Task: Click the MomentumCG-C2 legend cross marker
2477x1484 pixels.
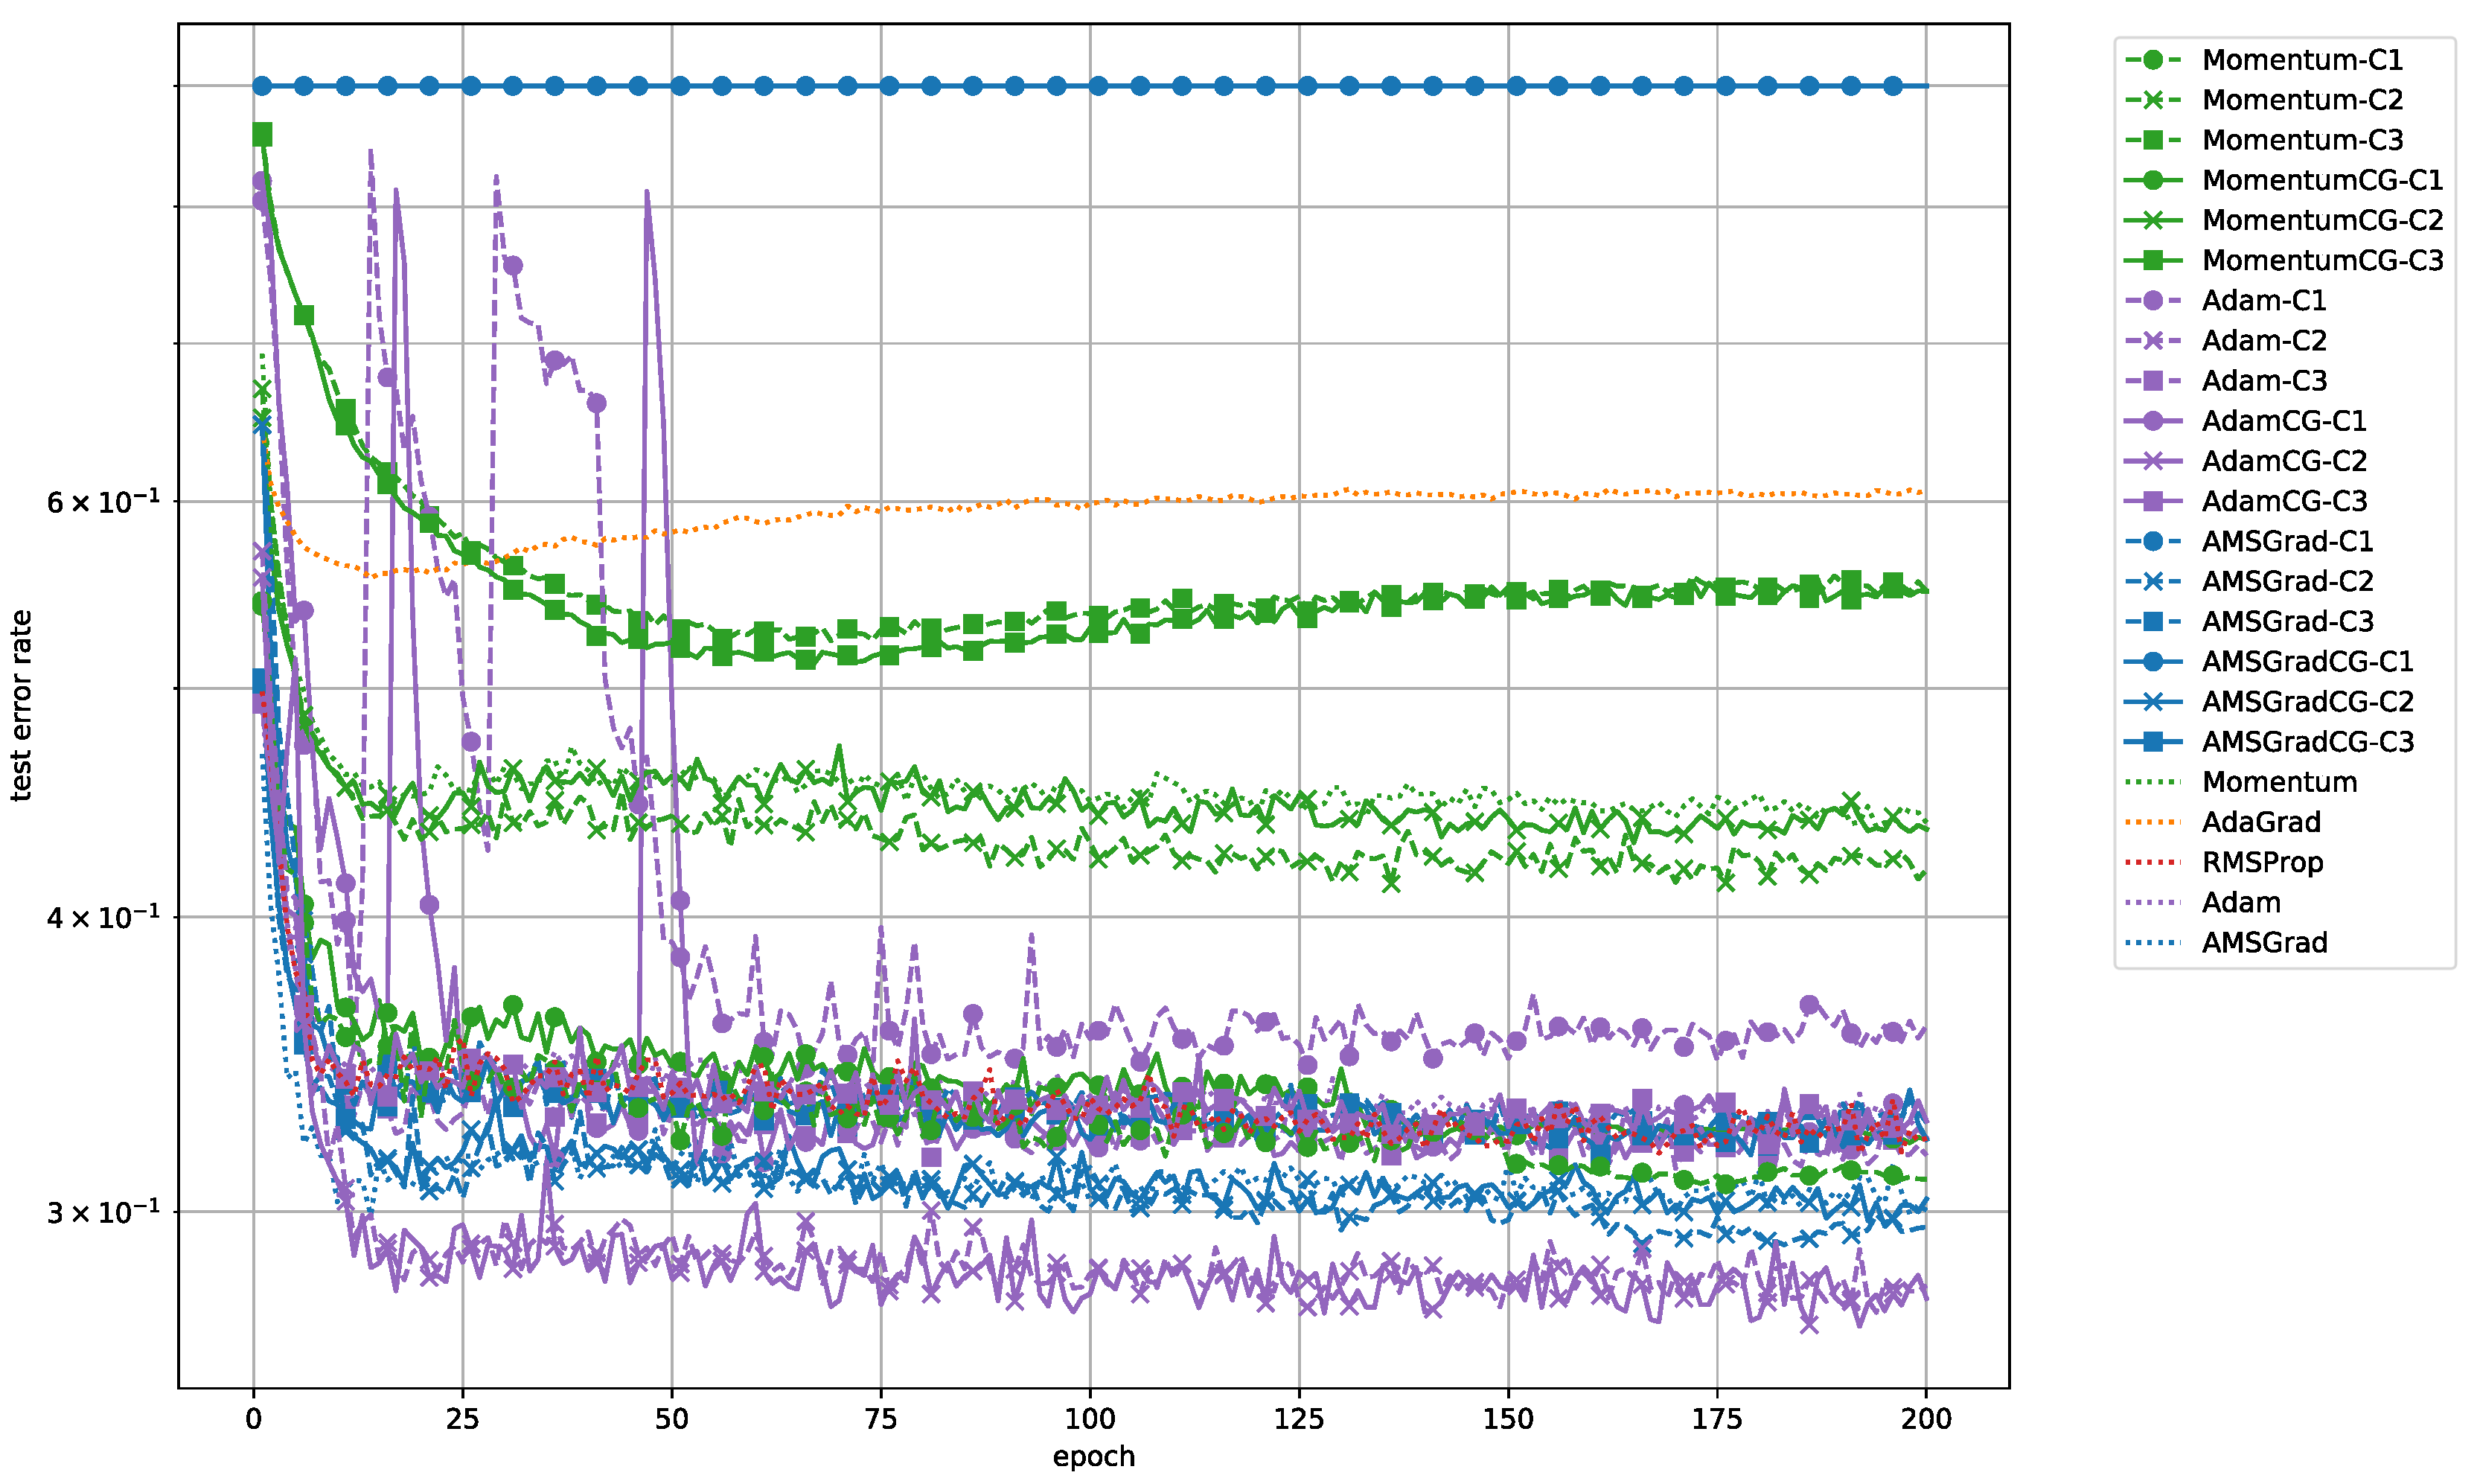Action: coord(2153,220)
